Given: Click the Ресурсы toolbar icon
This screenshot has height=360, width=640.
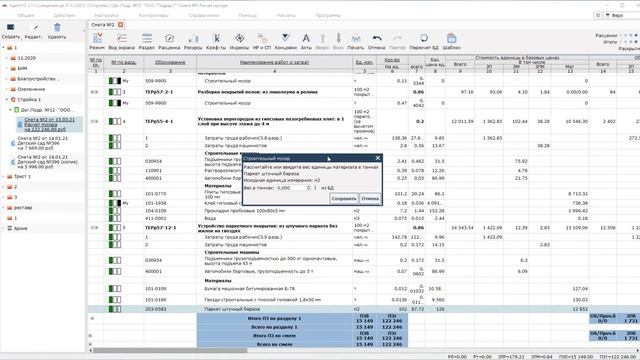Looking at the screenshot, I should (x=193, y=38).
